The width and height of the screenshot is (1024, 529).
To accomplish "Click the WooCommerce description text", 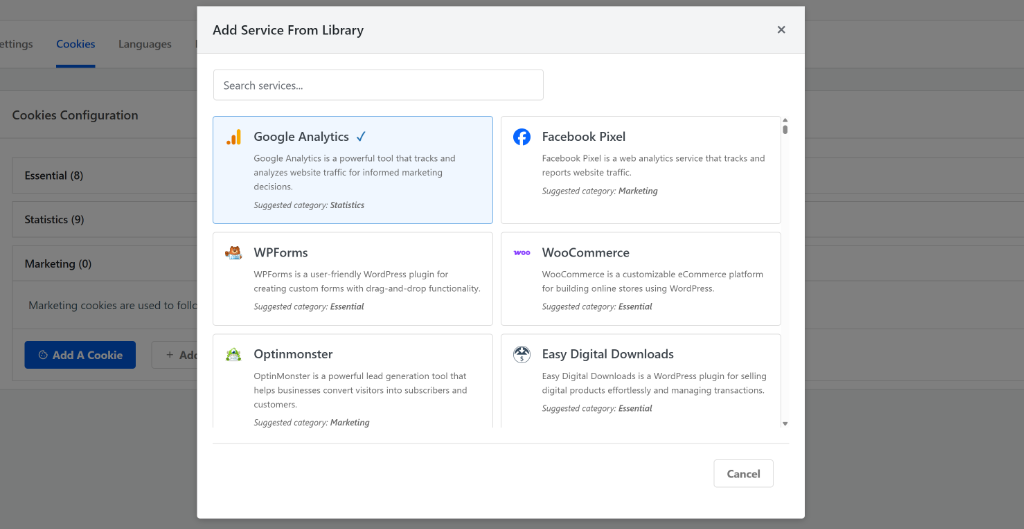I will click(x=652, y=281).
